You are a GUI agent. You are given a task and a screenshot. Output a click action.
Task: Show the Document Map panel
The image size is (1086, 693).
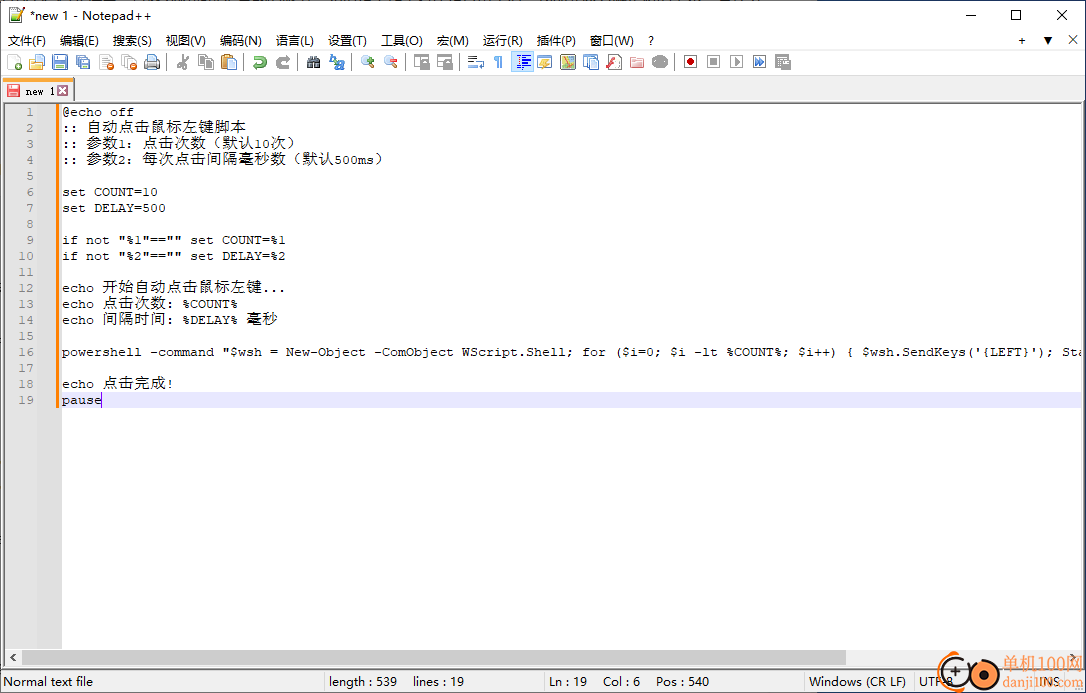coord(568,62)
